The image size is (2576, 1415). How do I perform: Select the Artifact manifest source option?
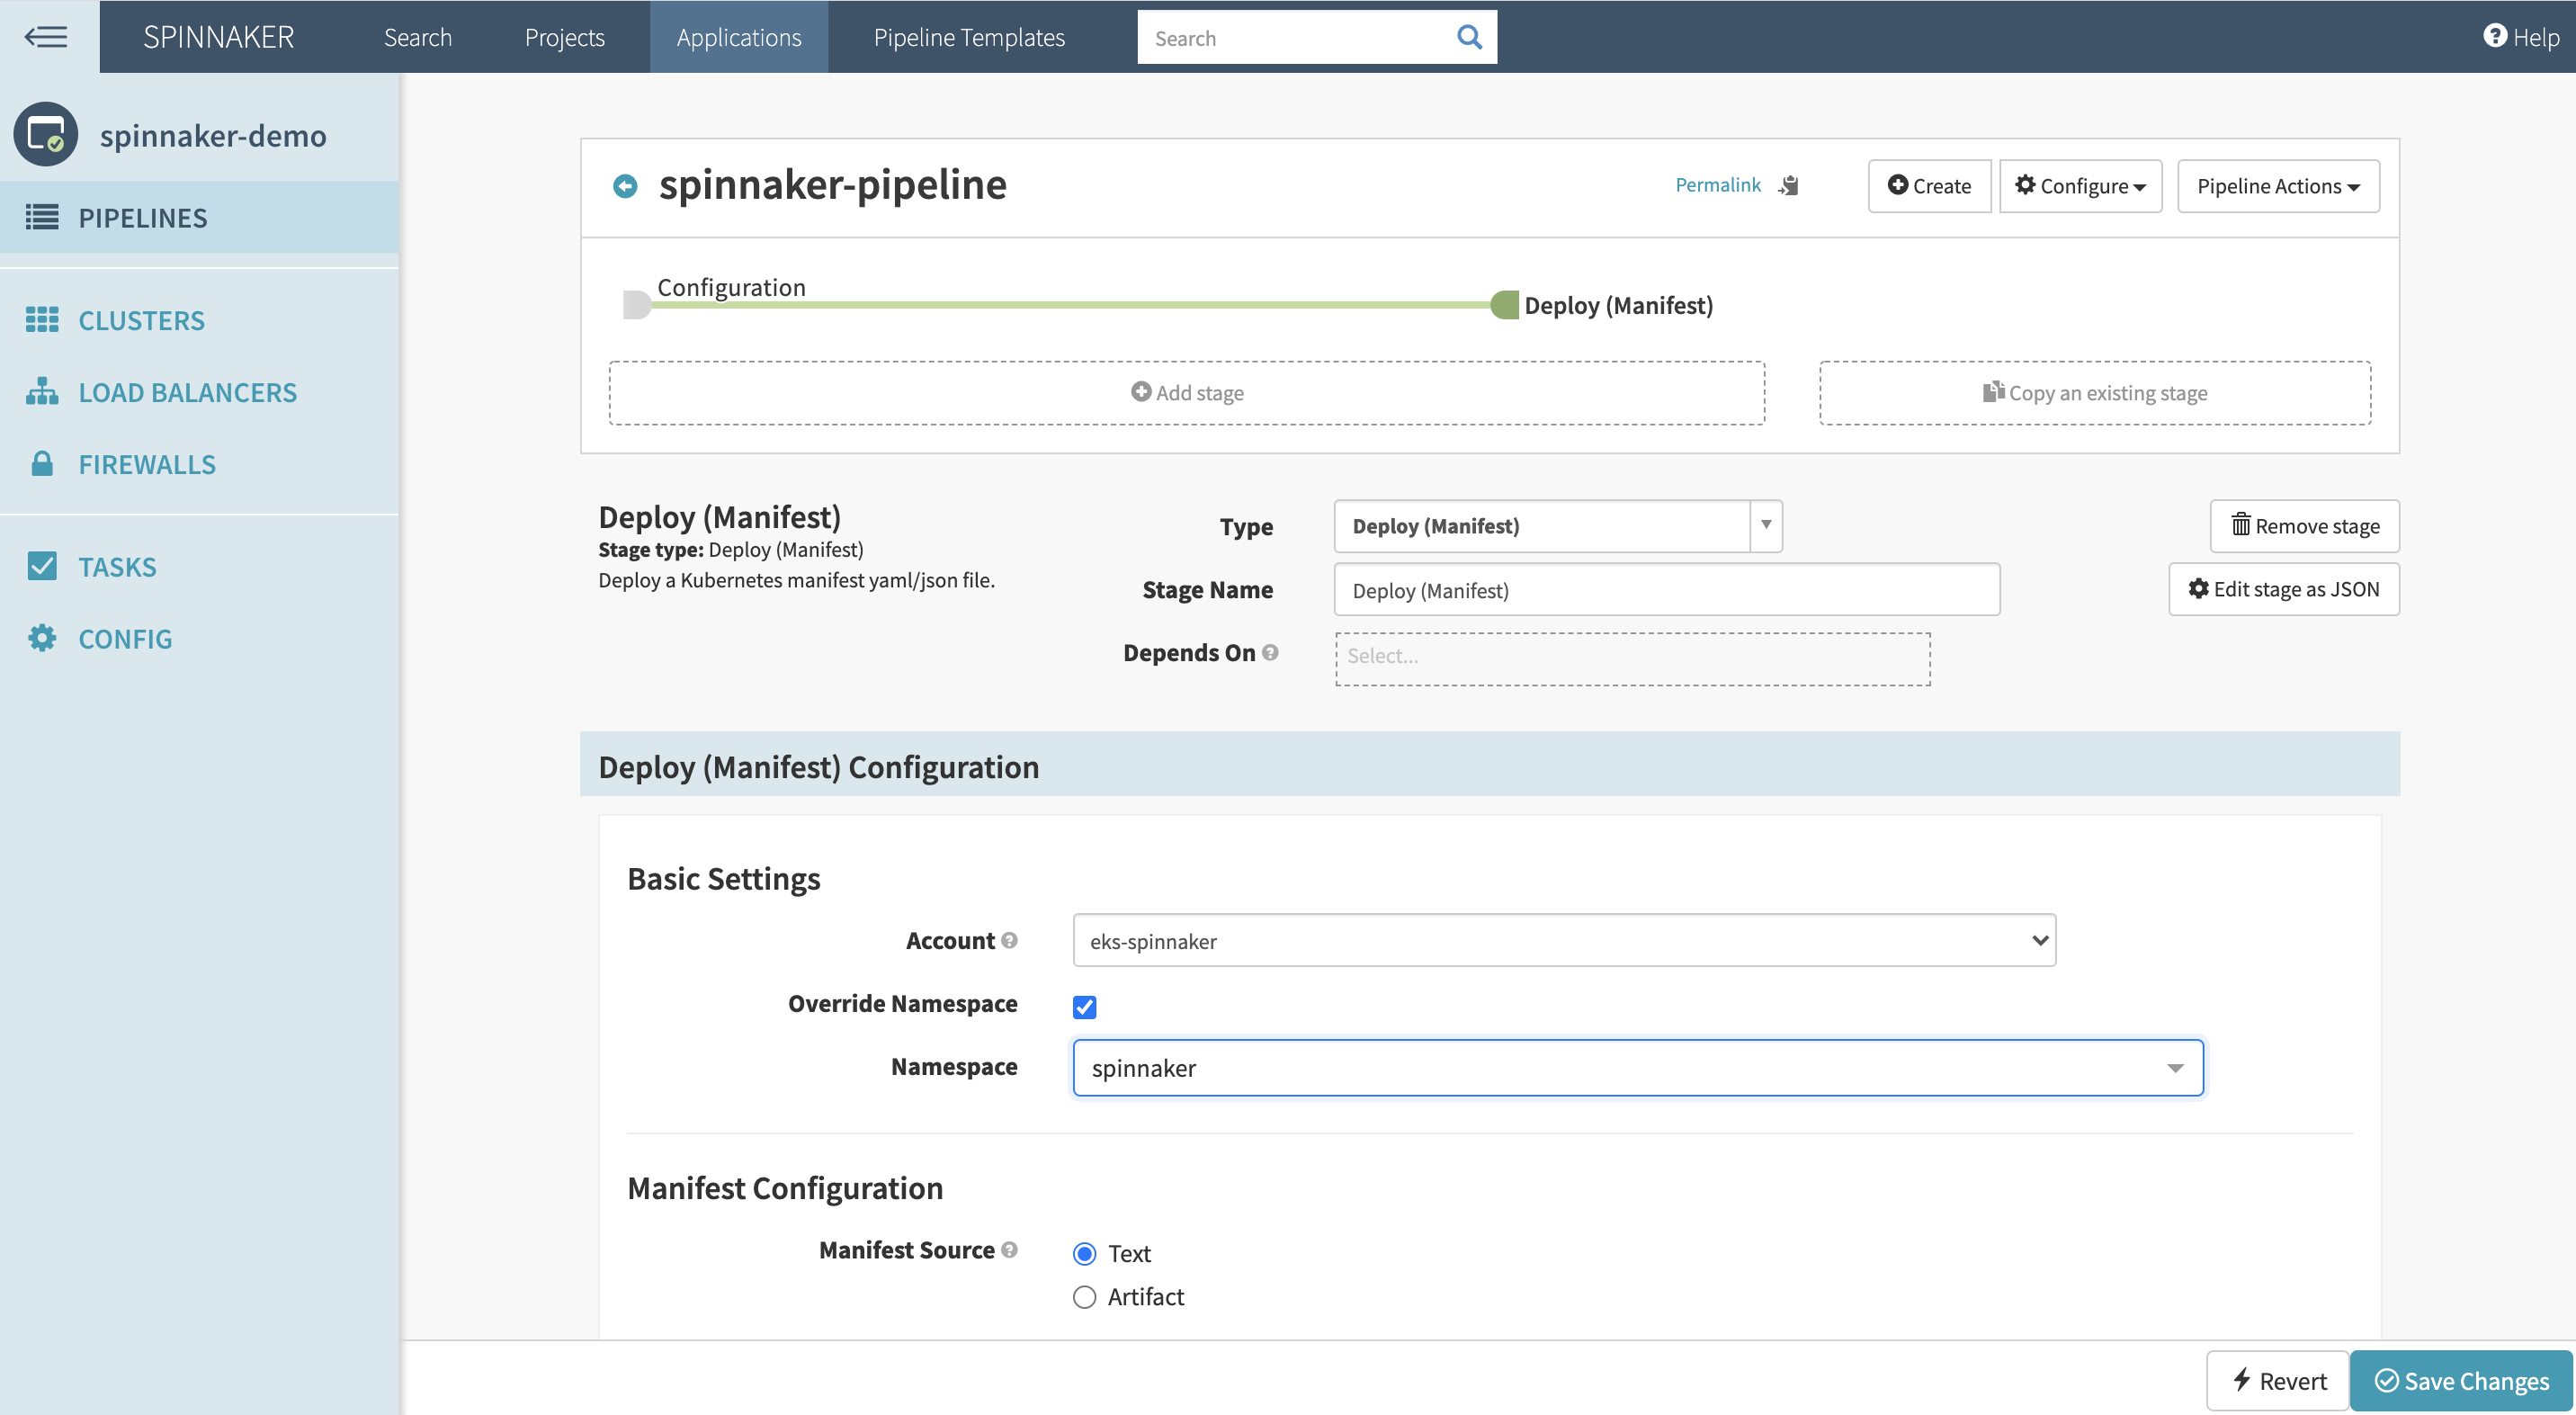tap(1084, 1297)
